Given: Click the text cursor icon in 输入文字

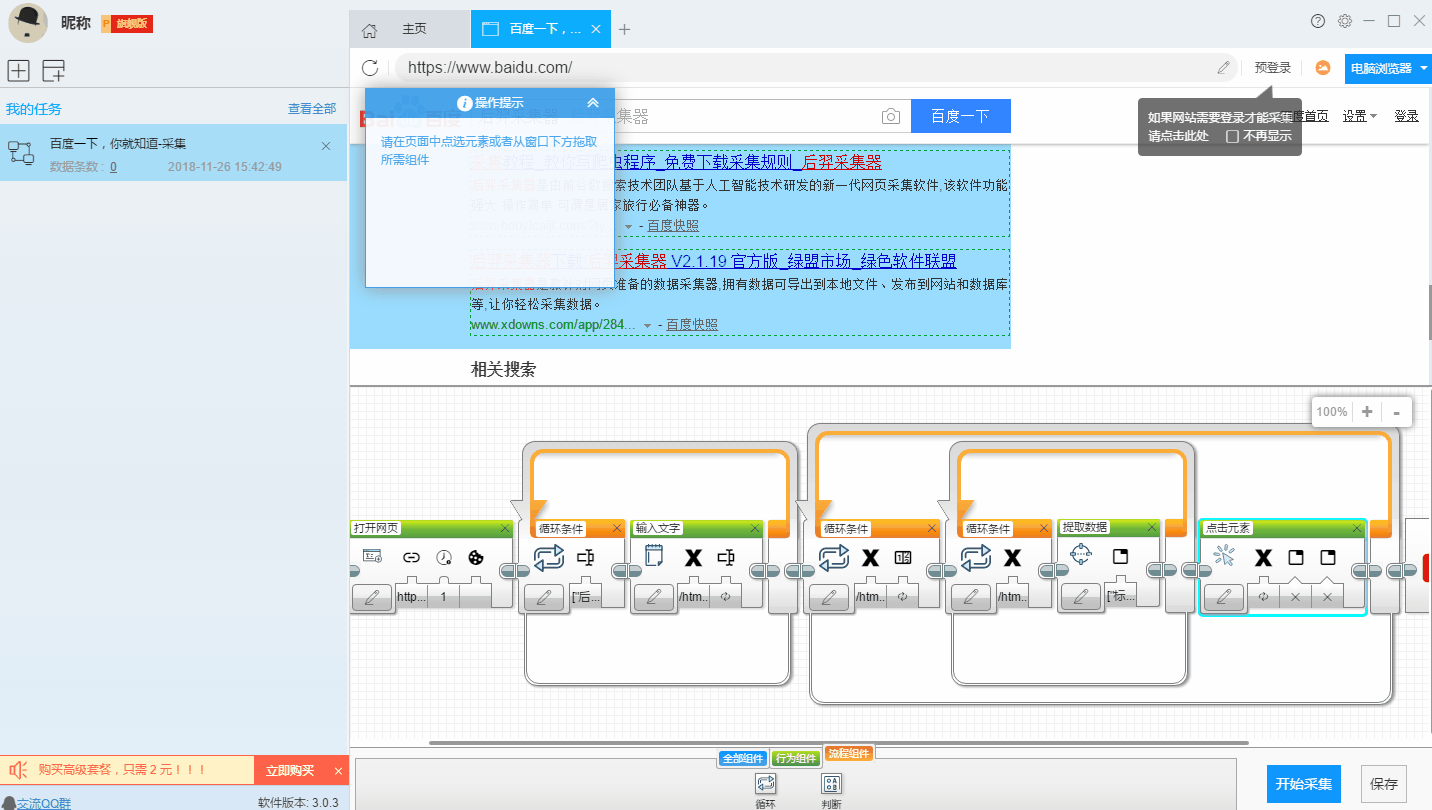Looking at the screenshot, I should 727,557.
